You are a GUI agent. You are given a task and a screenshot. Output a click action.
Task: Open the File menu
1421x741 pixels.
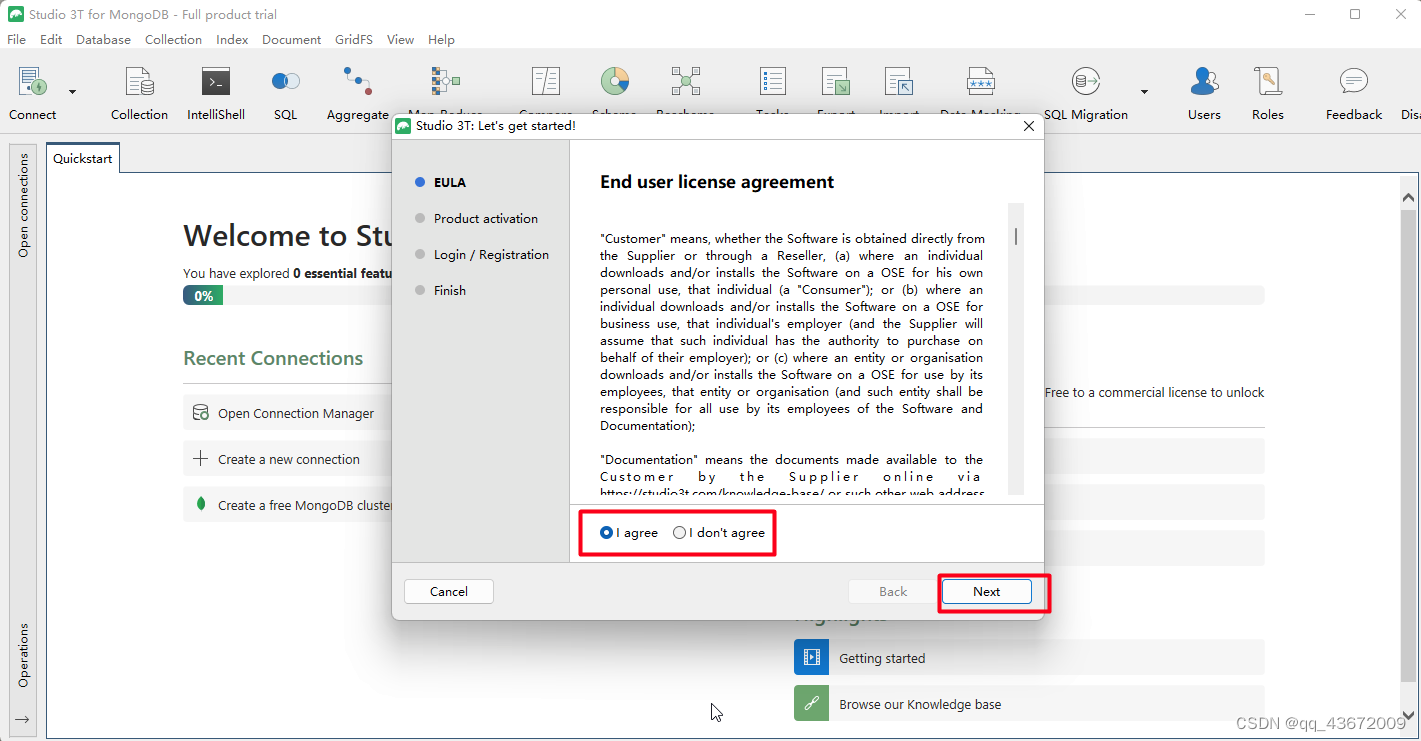(16, 40)
